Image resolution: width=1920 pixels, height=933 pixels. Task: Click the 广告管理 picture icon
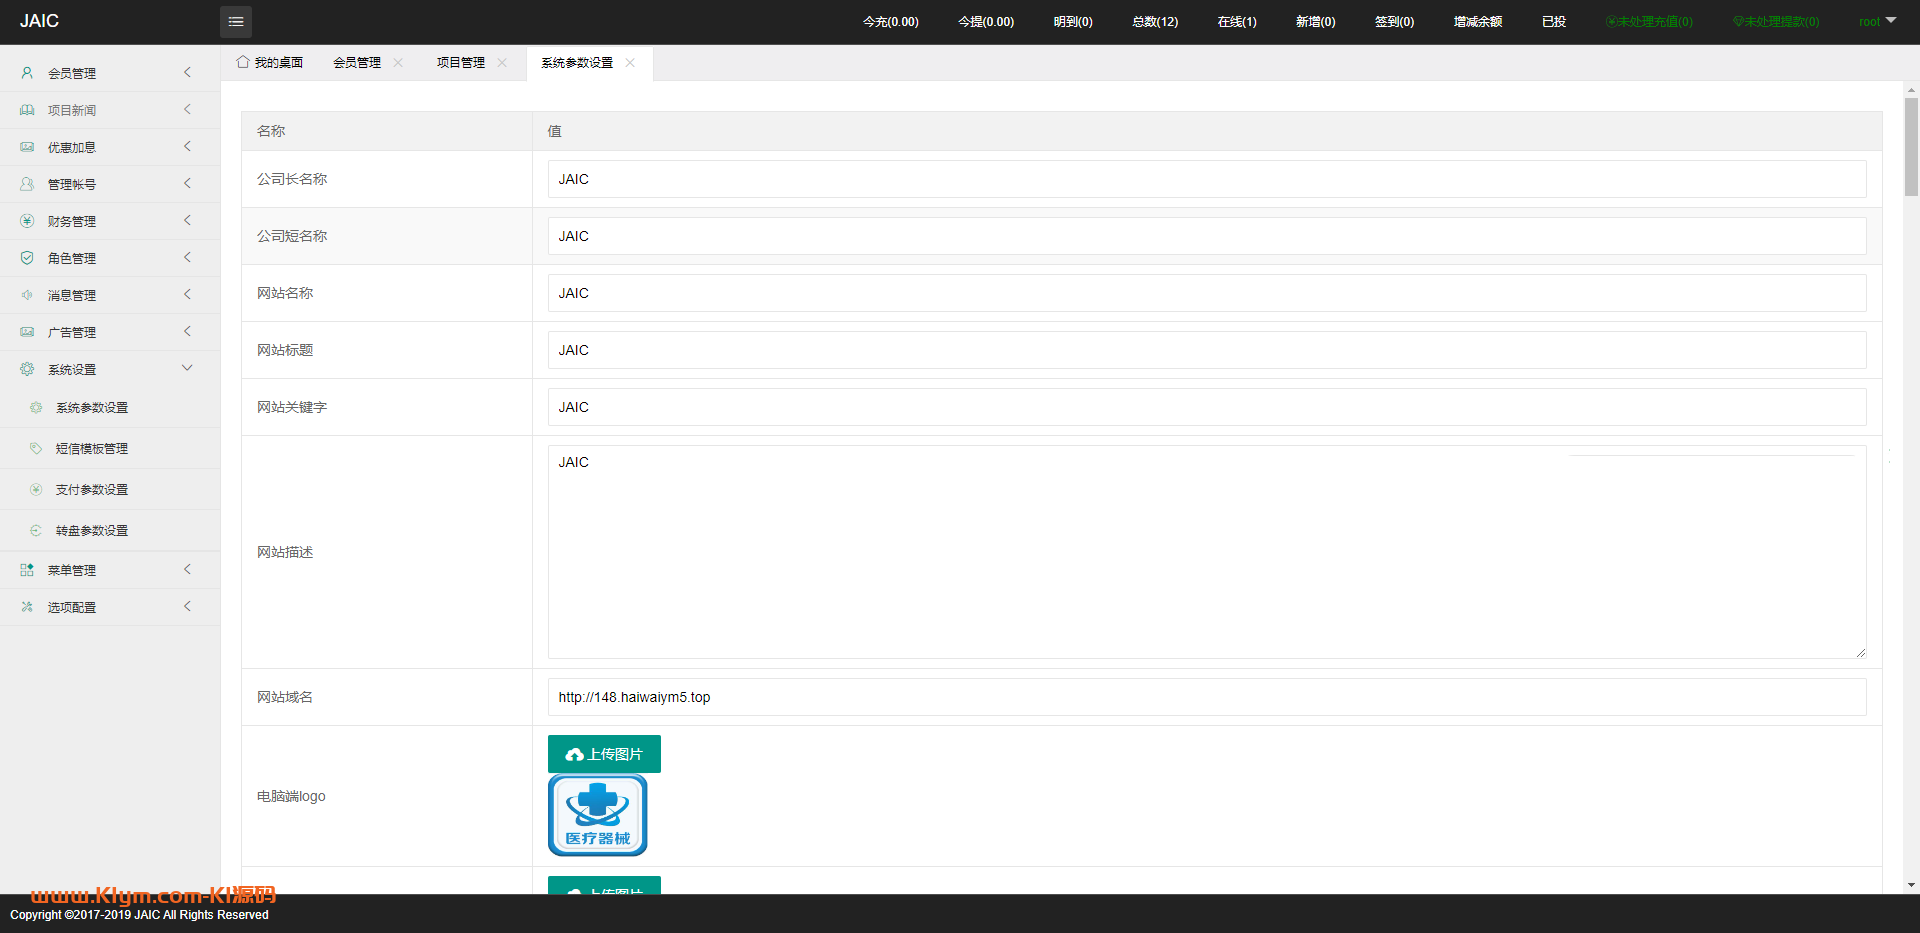point(27,332)
